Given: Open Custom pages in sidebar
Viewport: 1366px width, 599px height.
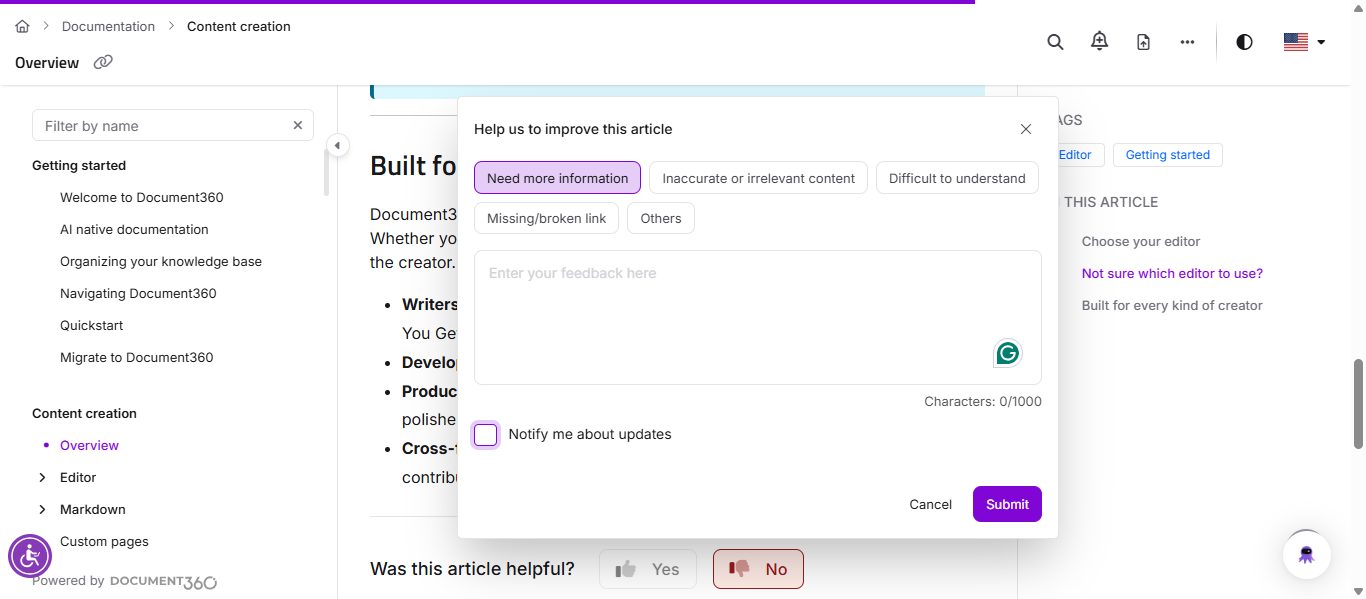Looking at the screenshot, I should pyautogui.click(x=104, y=541).
